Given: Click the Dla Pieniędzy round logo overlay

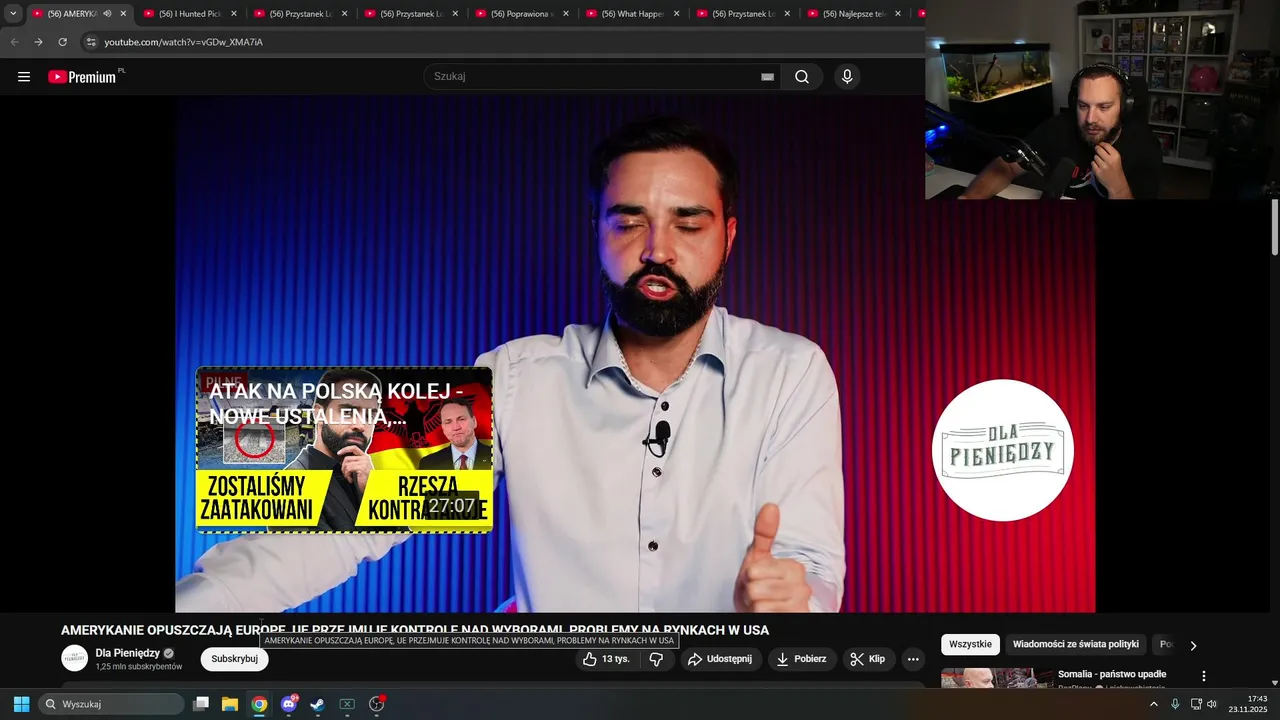Looking at the screenshot, I should click(1003, 450).
